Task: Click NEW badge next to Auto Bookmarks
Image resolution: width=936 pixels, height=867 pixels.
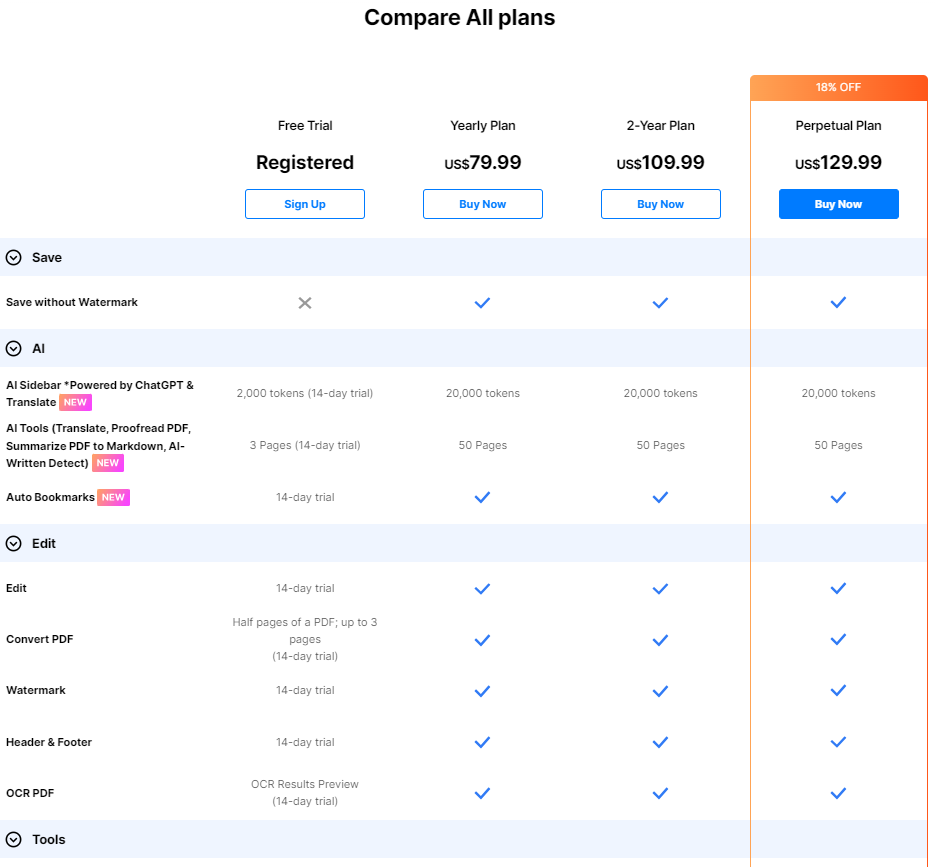Action: coord(114,497)
